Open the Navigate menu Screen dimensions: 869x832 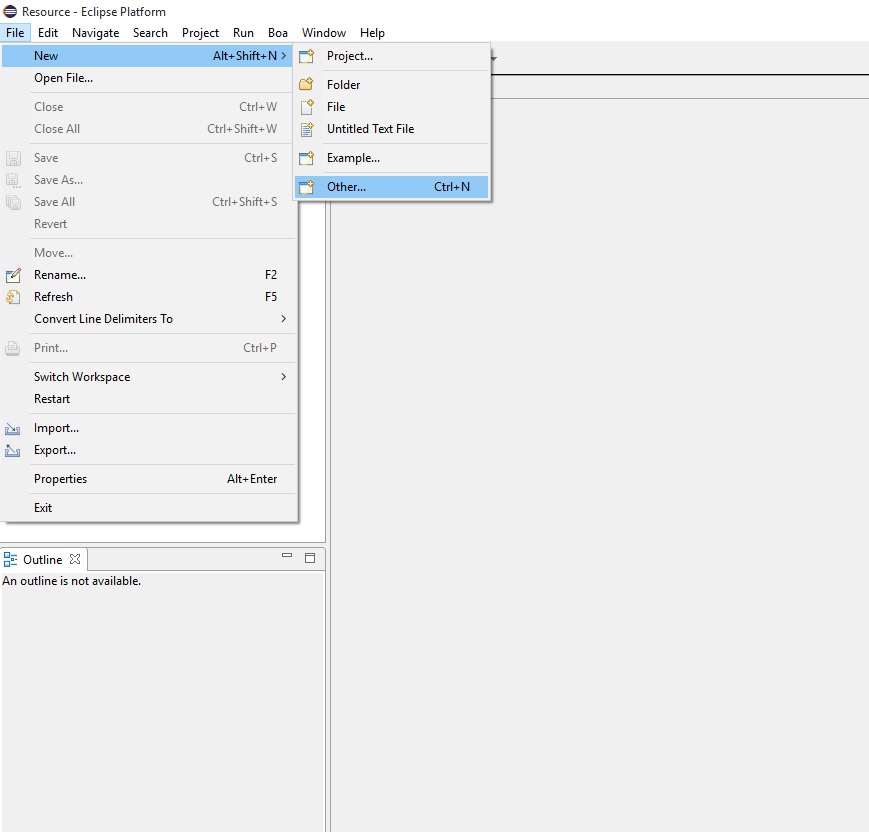95,33
